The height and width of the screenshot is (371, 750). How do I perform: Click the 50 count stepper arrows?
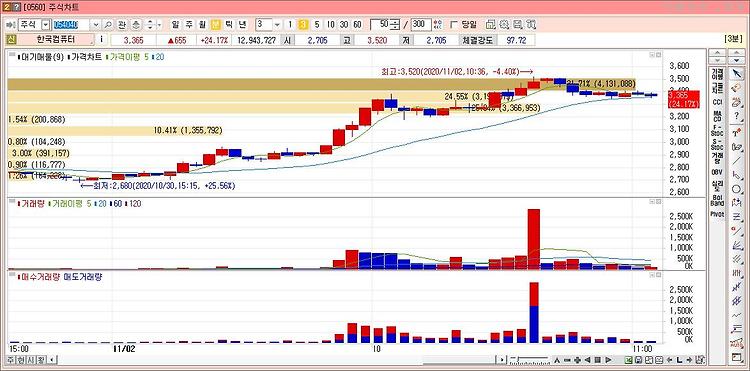(396, 24)
